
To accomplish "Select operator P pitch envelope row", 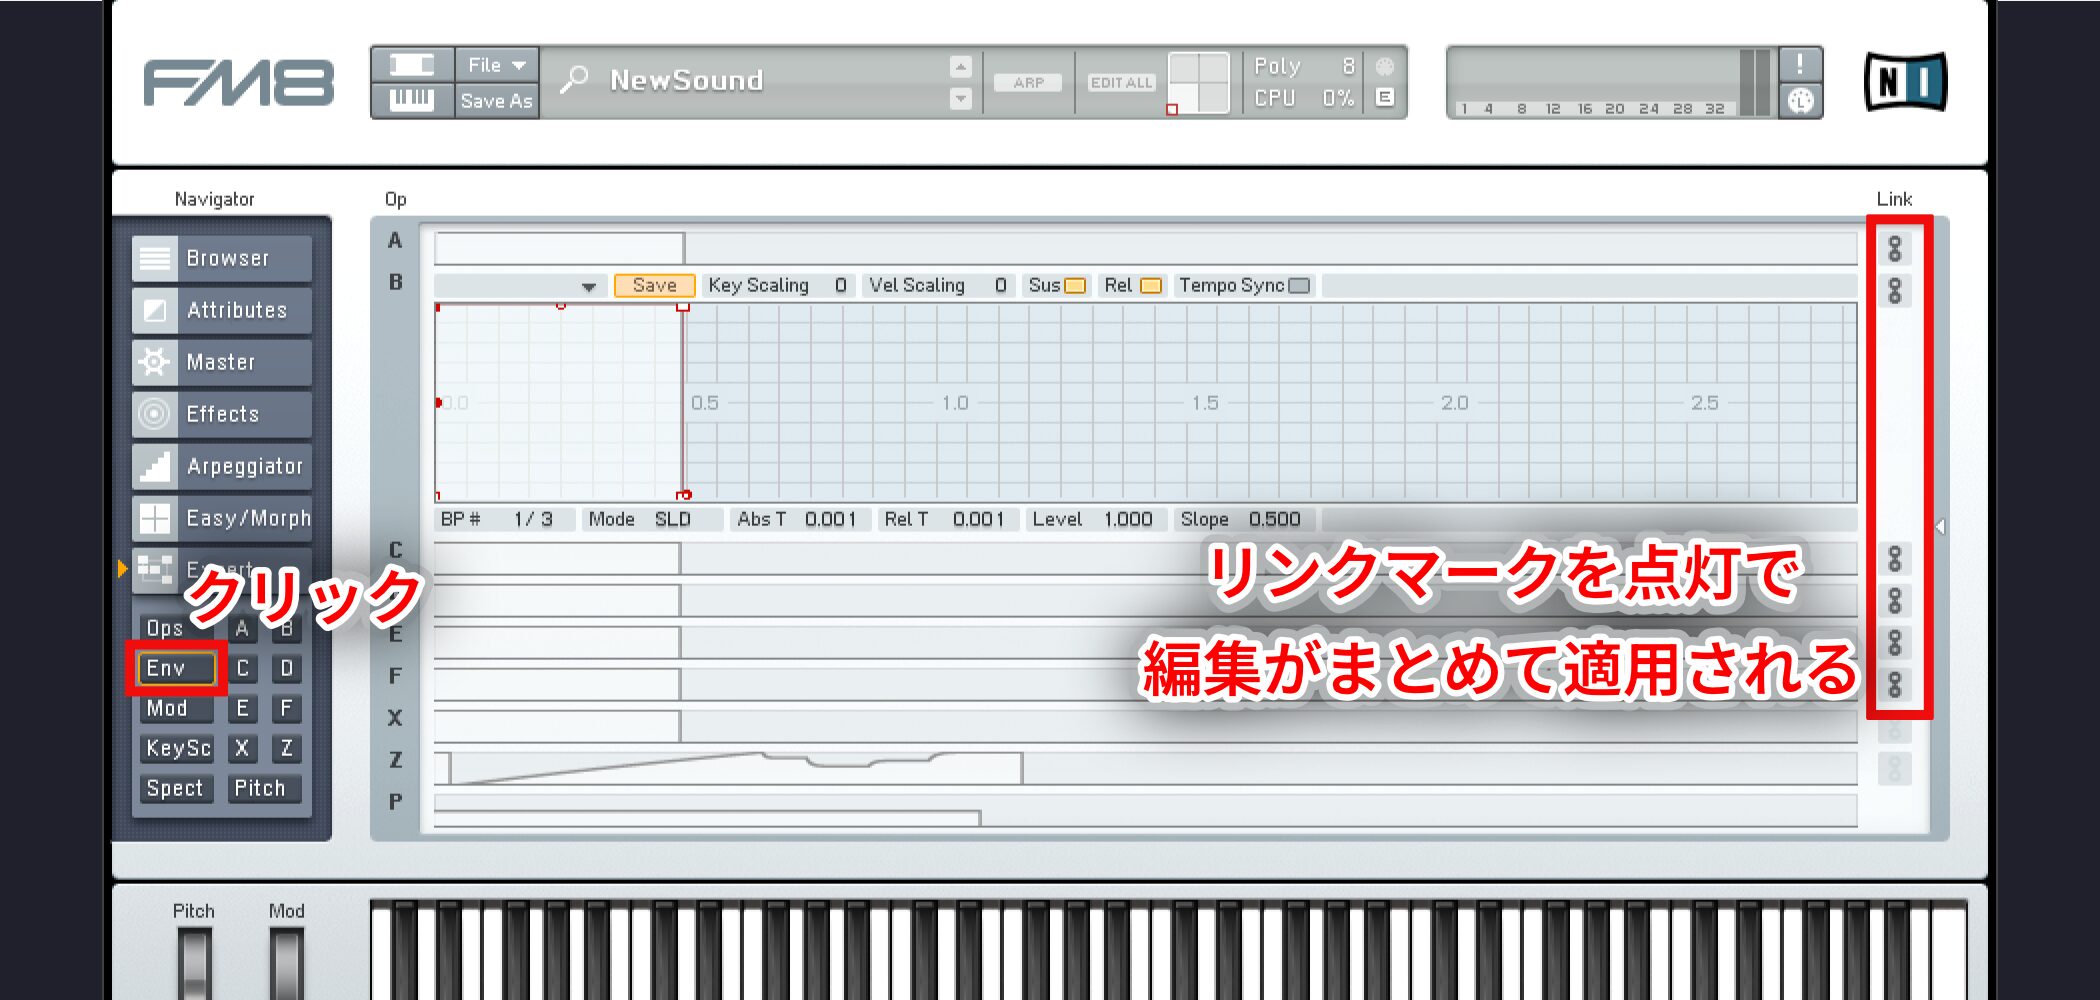I will pyautogui.click(x=1145, y=811).
